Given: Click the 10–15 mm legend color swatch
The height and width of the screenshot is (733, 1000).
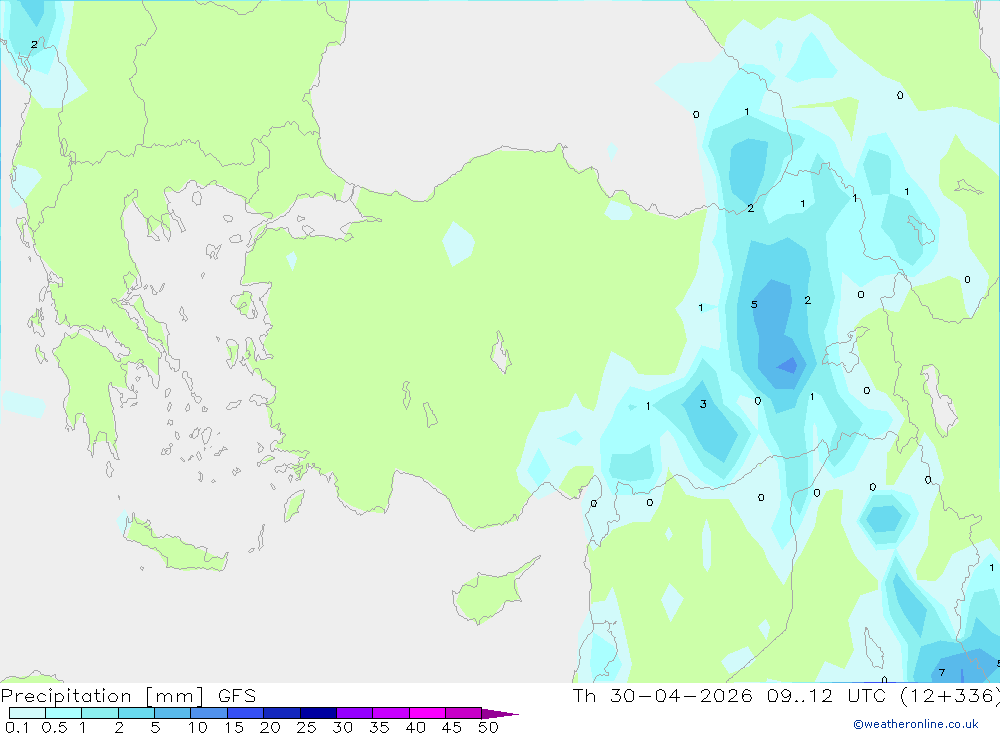Looking at the screenshot, I should (x=209, y=713).
